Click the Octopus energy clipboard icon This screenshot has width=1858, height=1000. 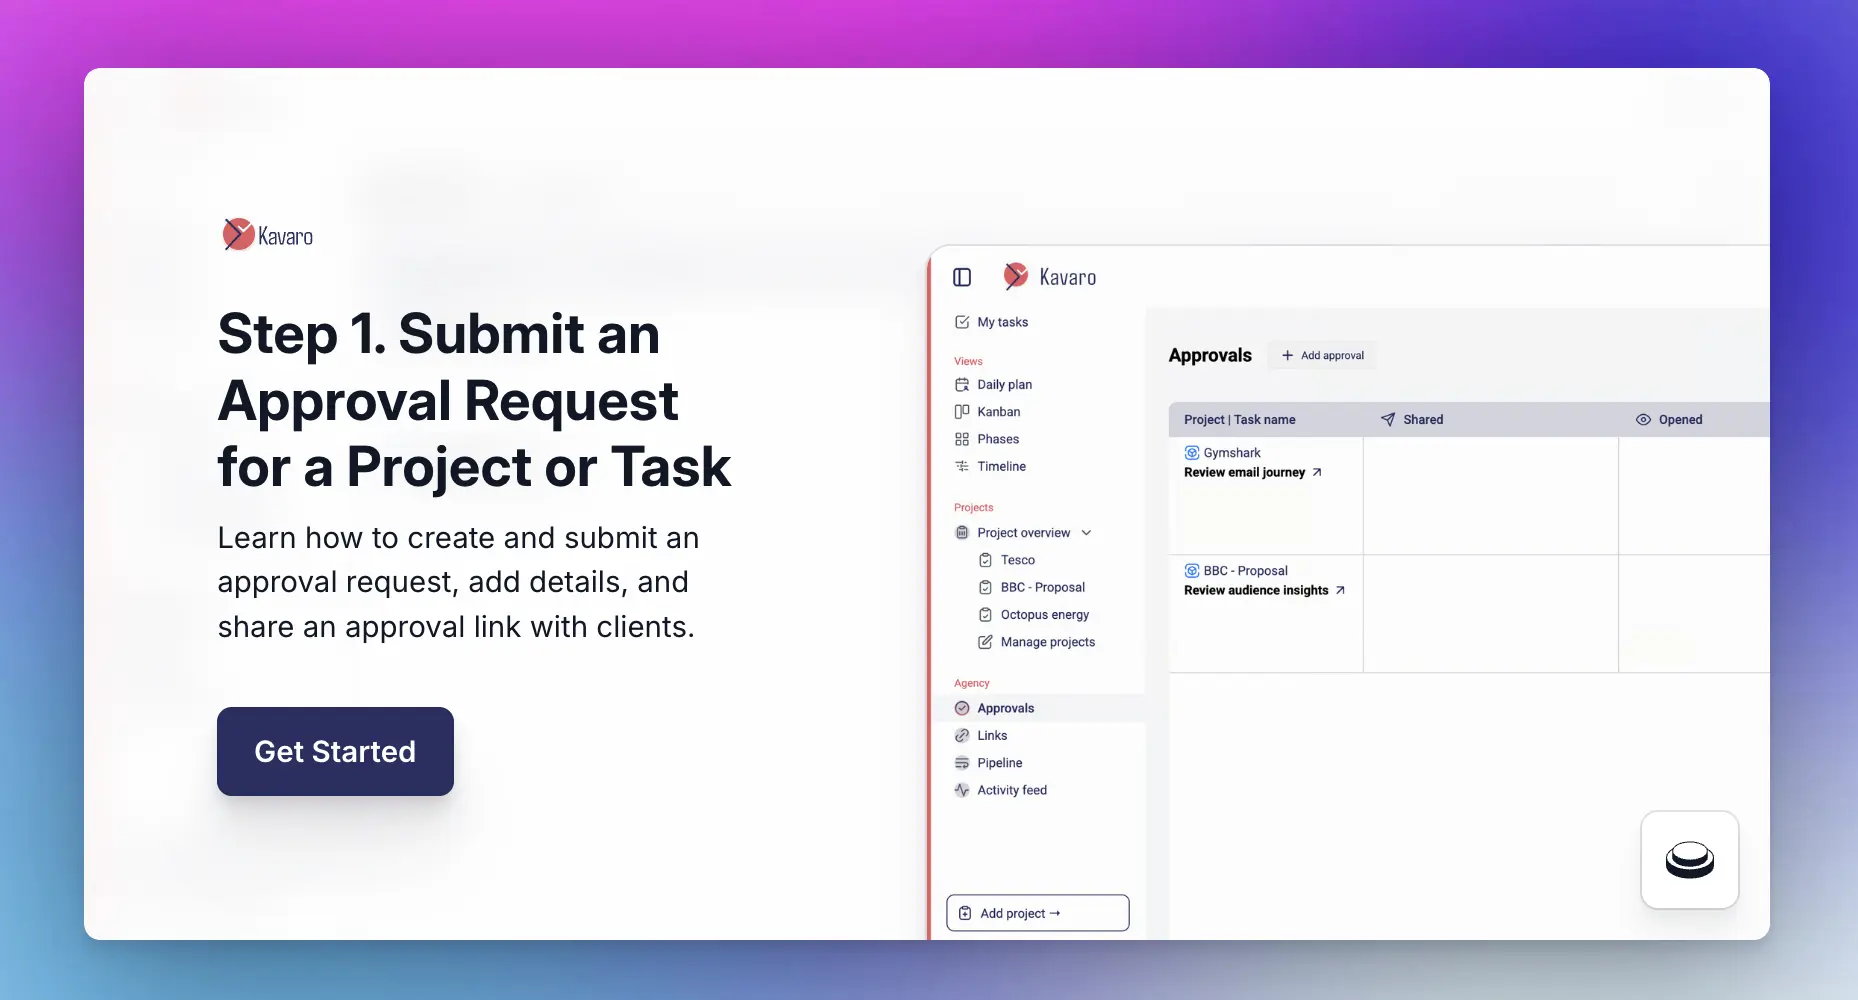[x=985, y=615]
